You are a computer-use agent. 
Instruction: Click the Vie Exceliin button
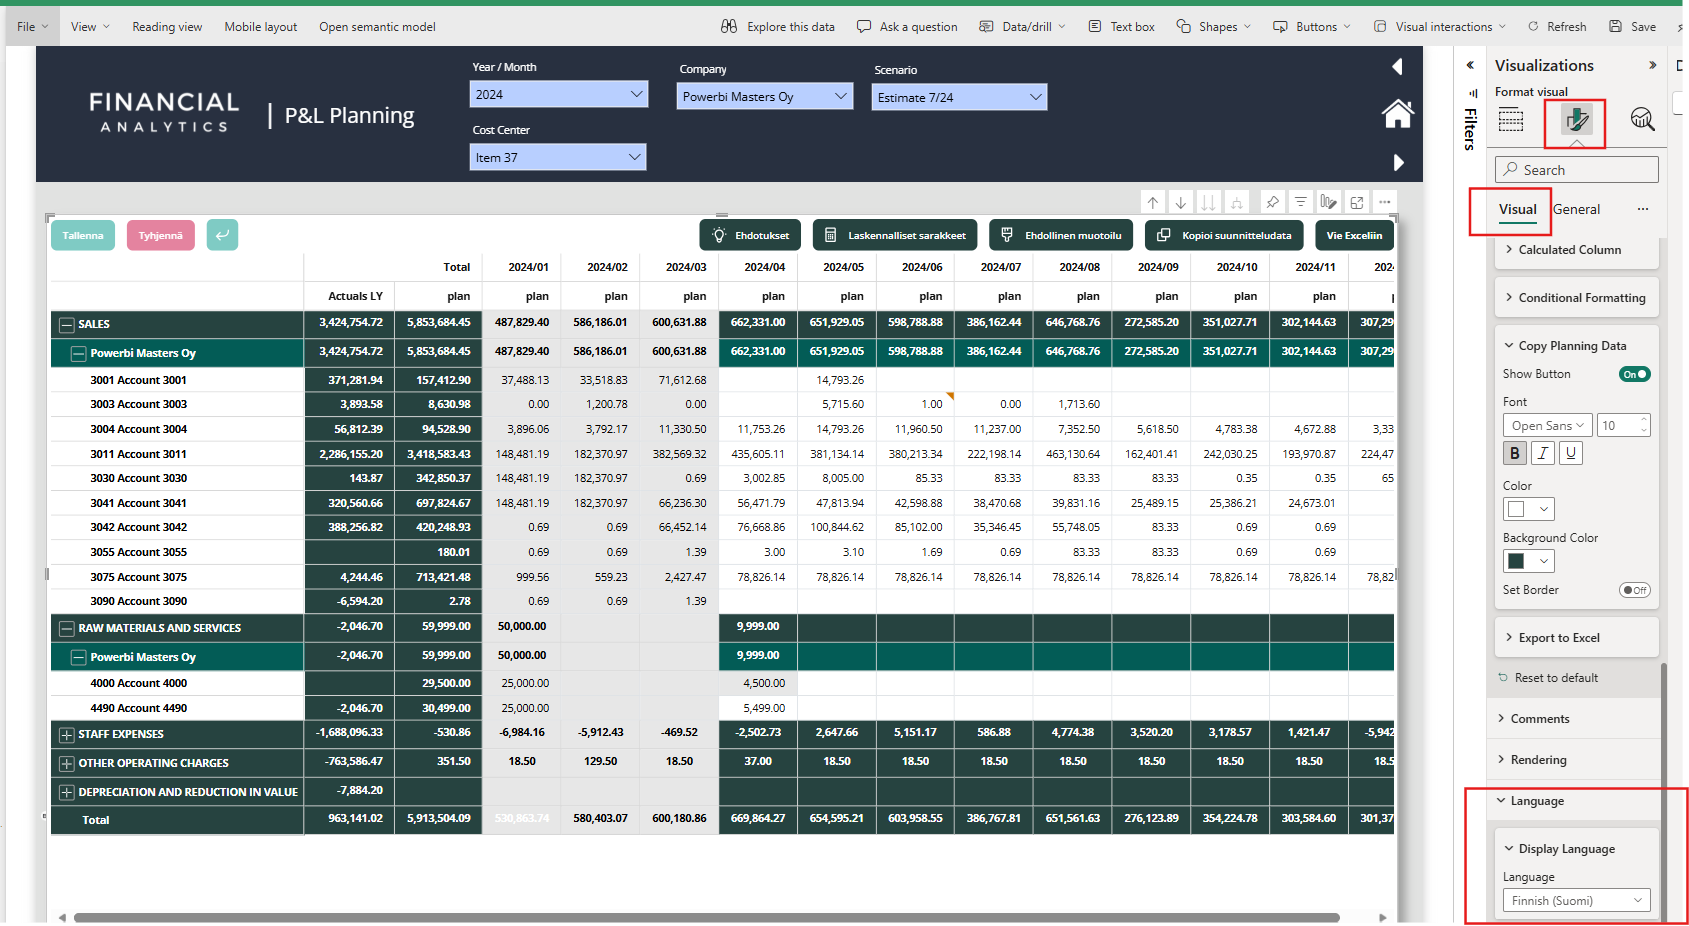[x=1354, y=235]
